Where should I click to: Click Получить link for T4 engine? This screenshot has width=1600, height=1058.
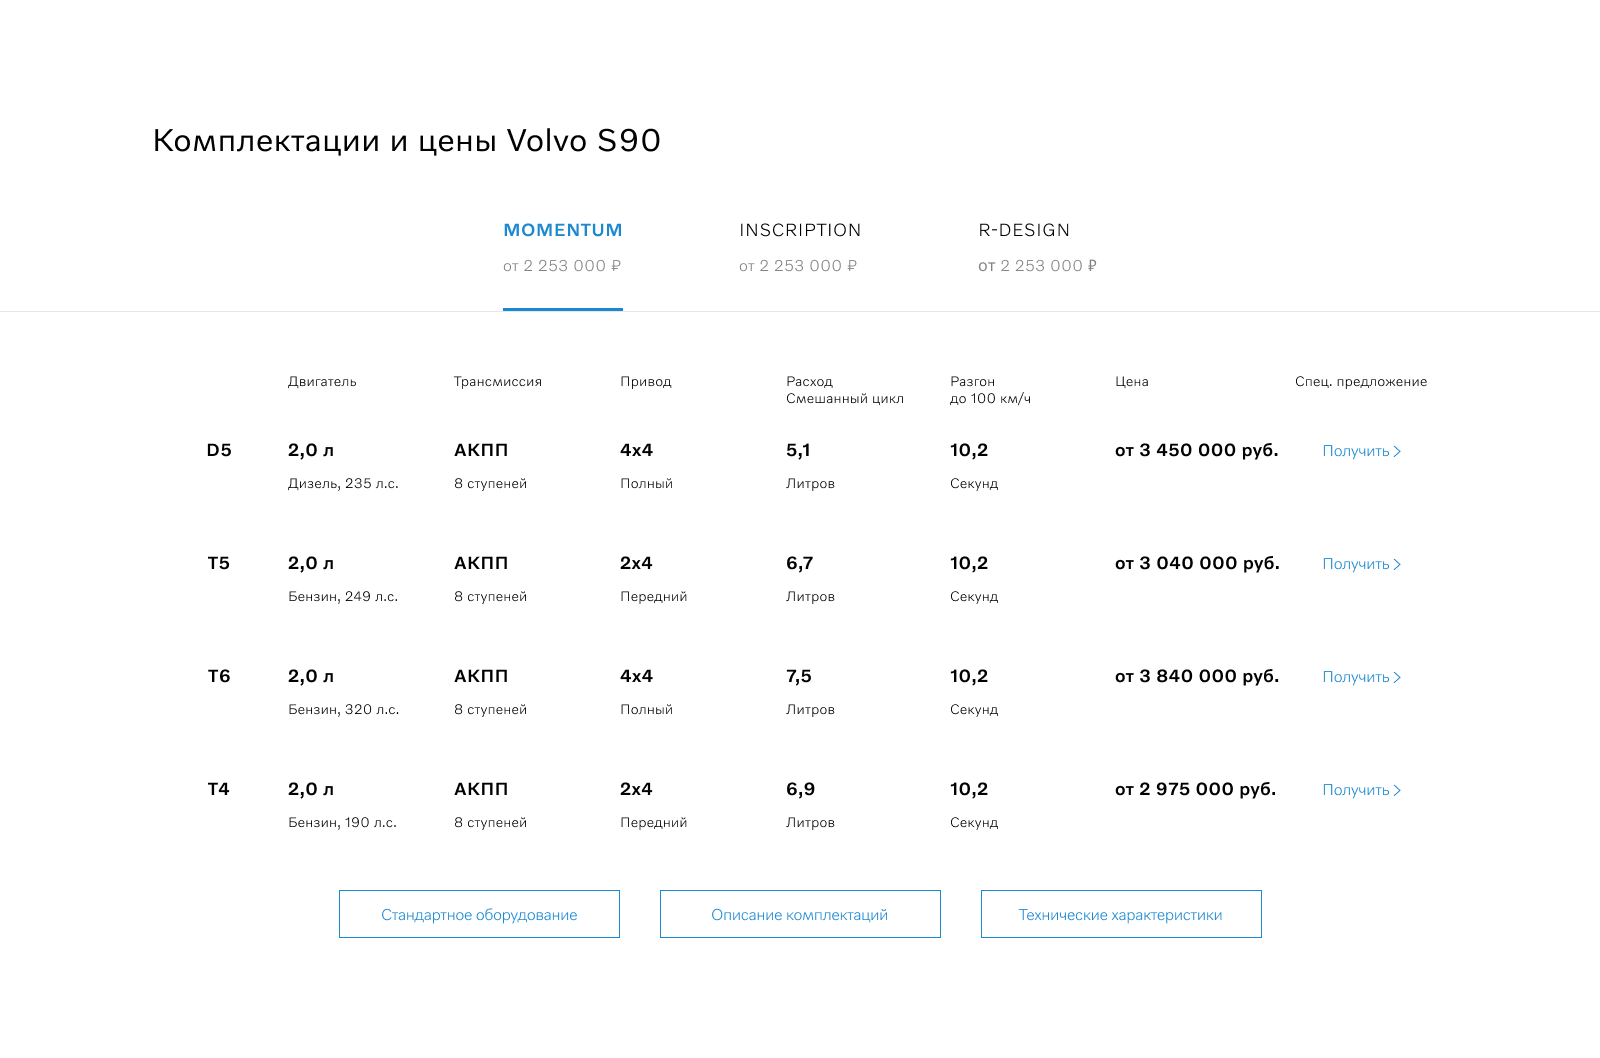coord(1356,790)
